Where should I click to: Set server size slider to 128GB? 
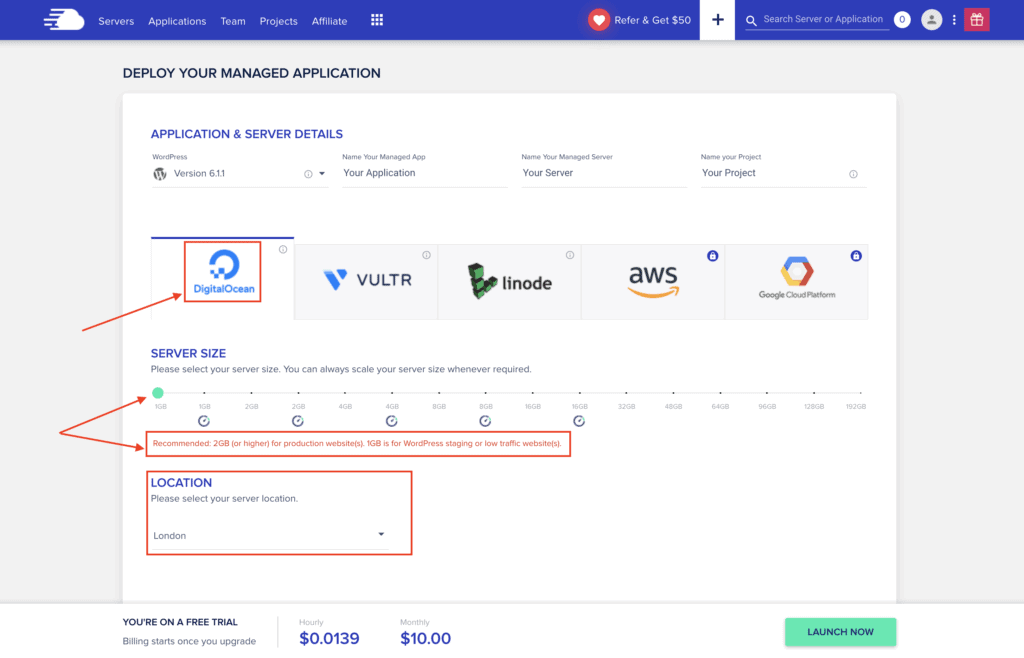(814, 393)
